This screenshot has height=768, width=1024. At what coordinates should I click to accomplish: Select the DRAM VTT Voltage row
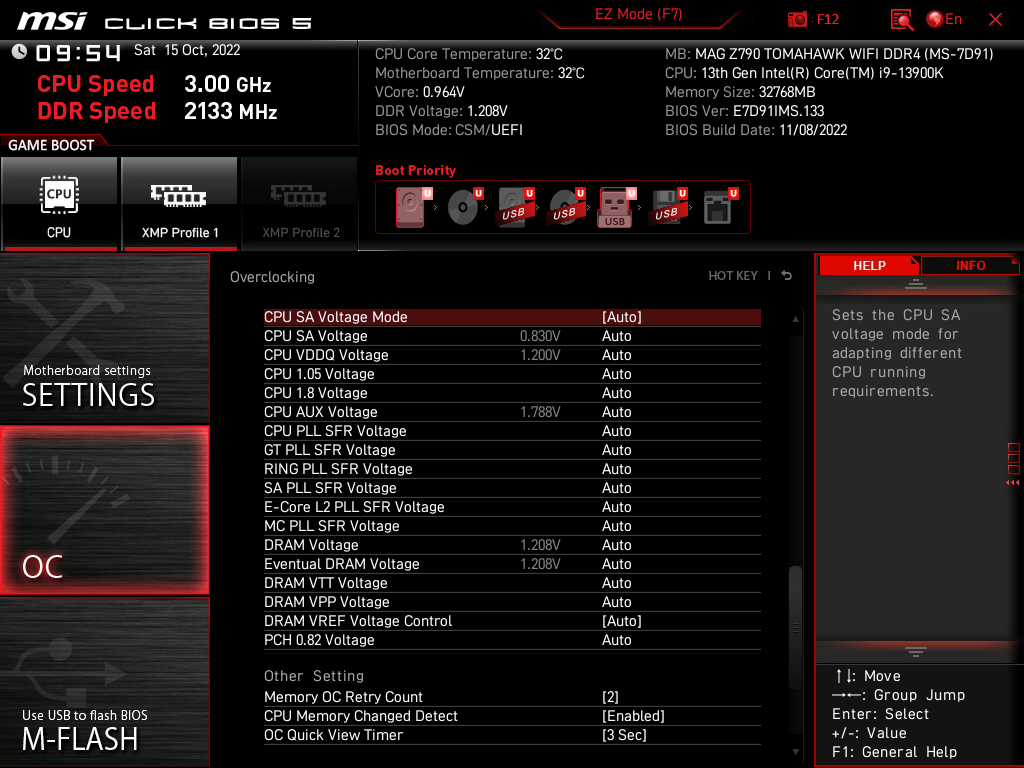tap(512, 583)
